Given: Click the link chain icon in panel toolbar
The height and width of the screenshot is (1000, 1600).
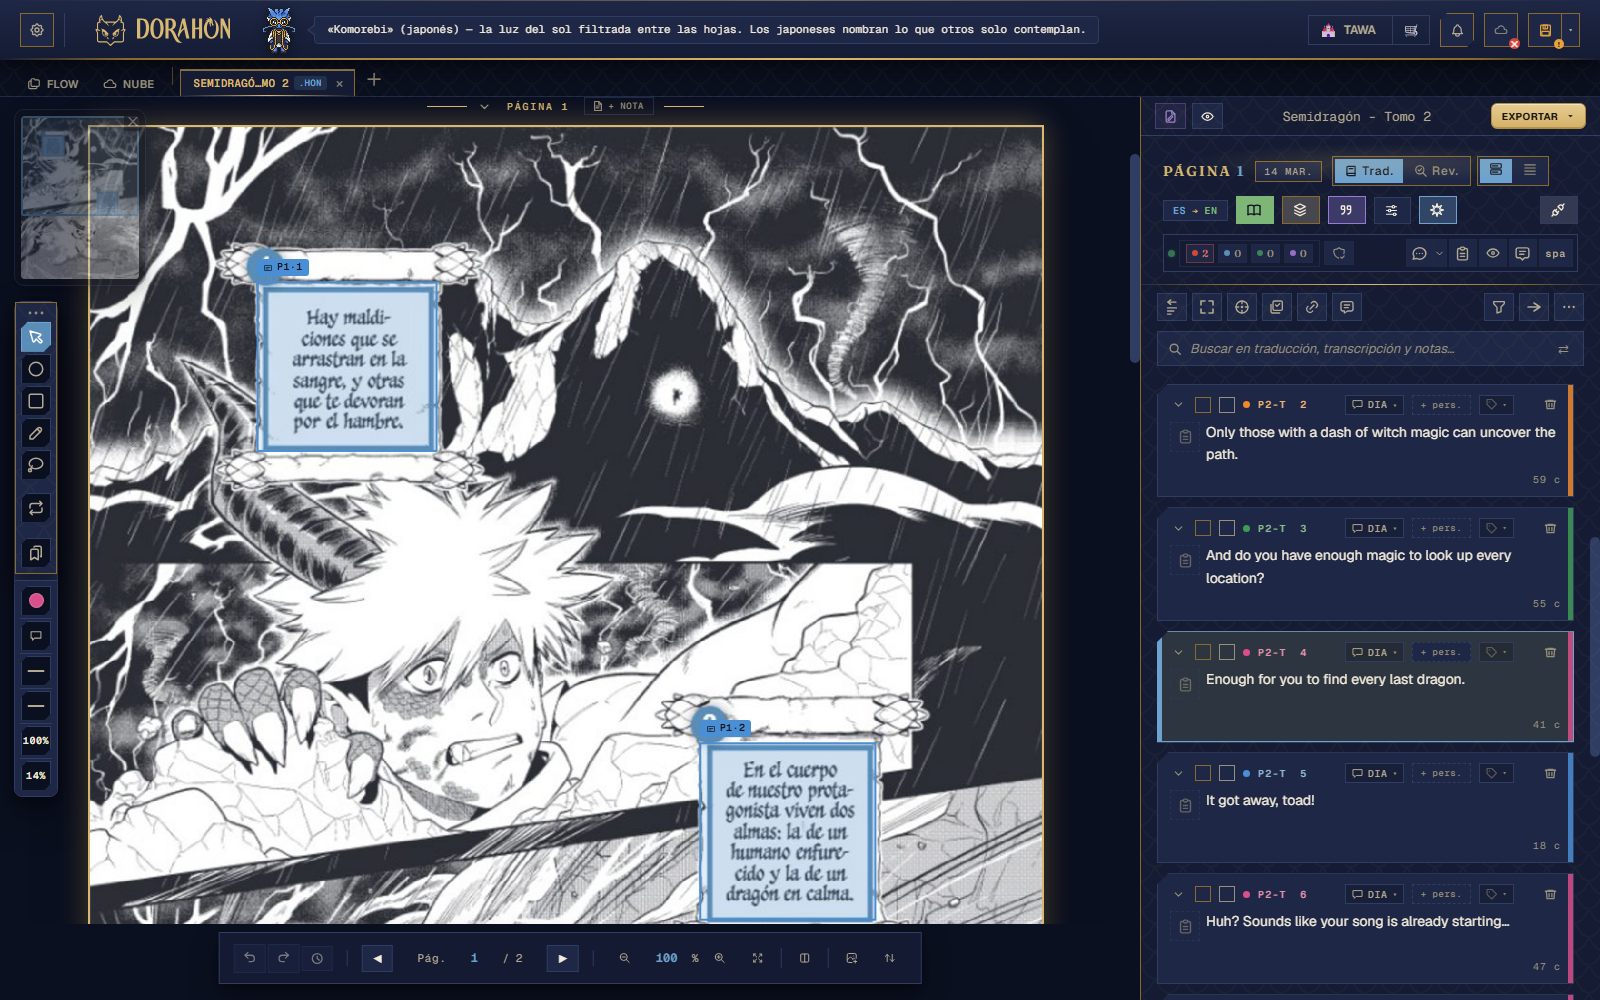Looking at the screenshot, I should point(1312,307).
